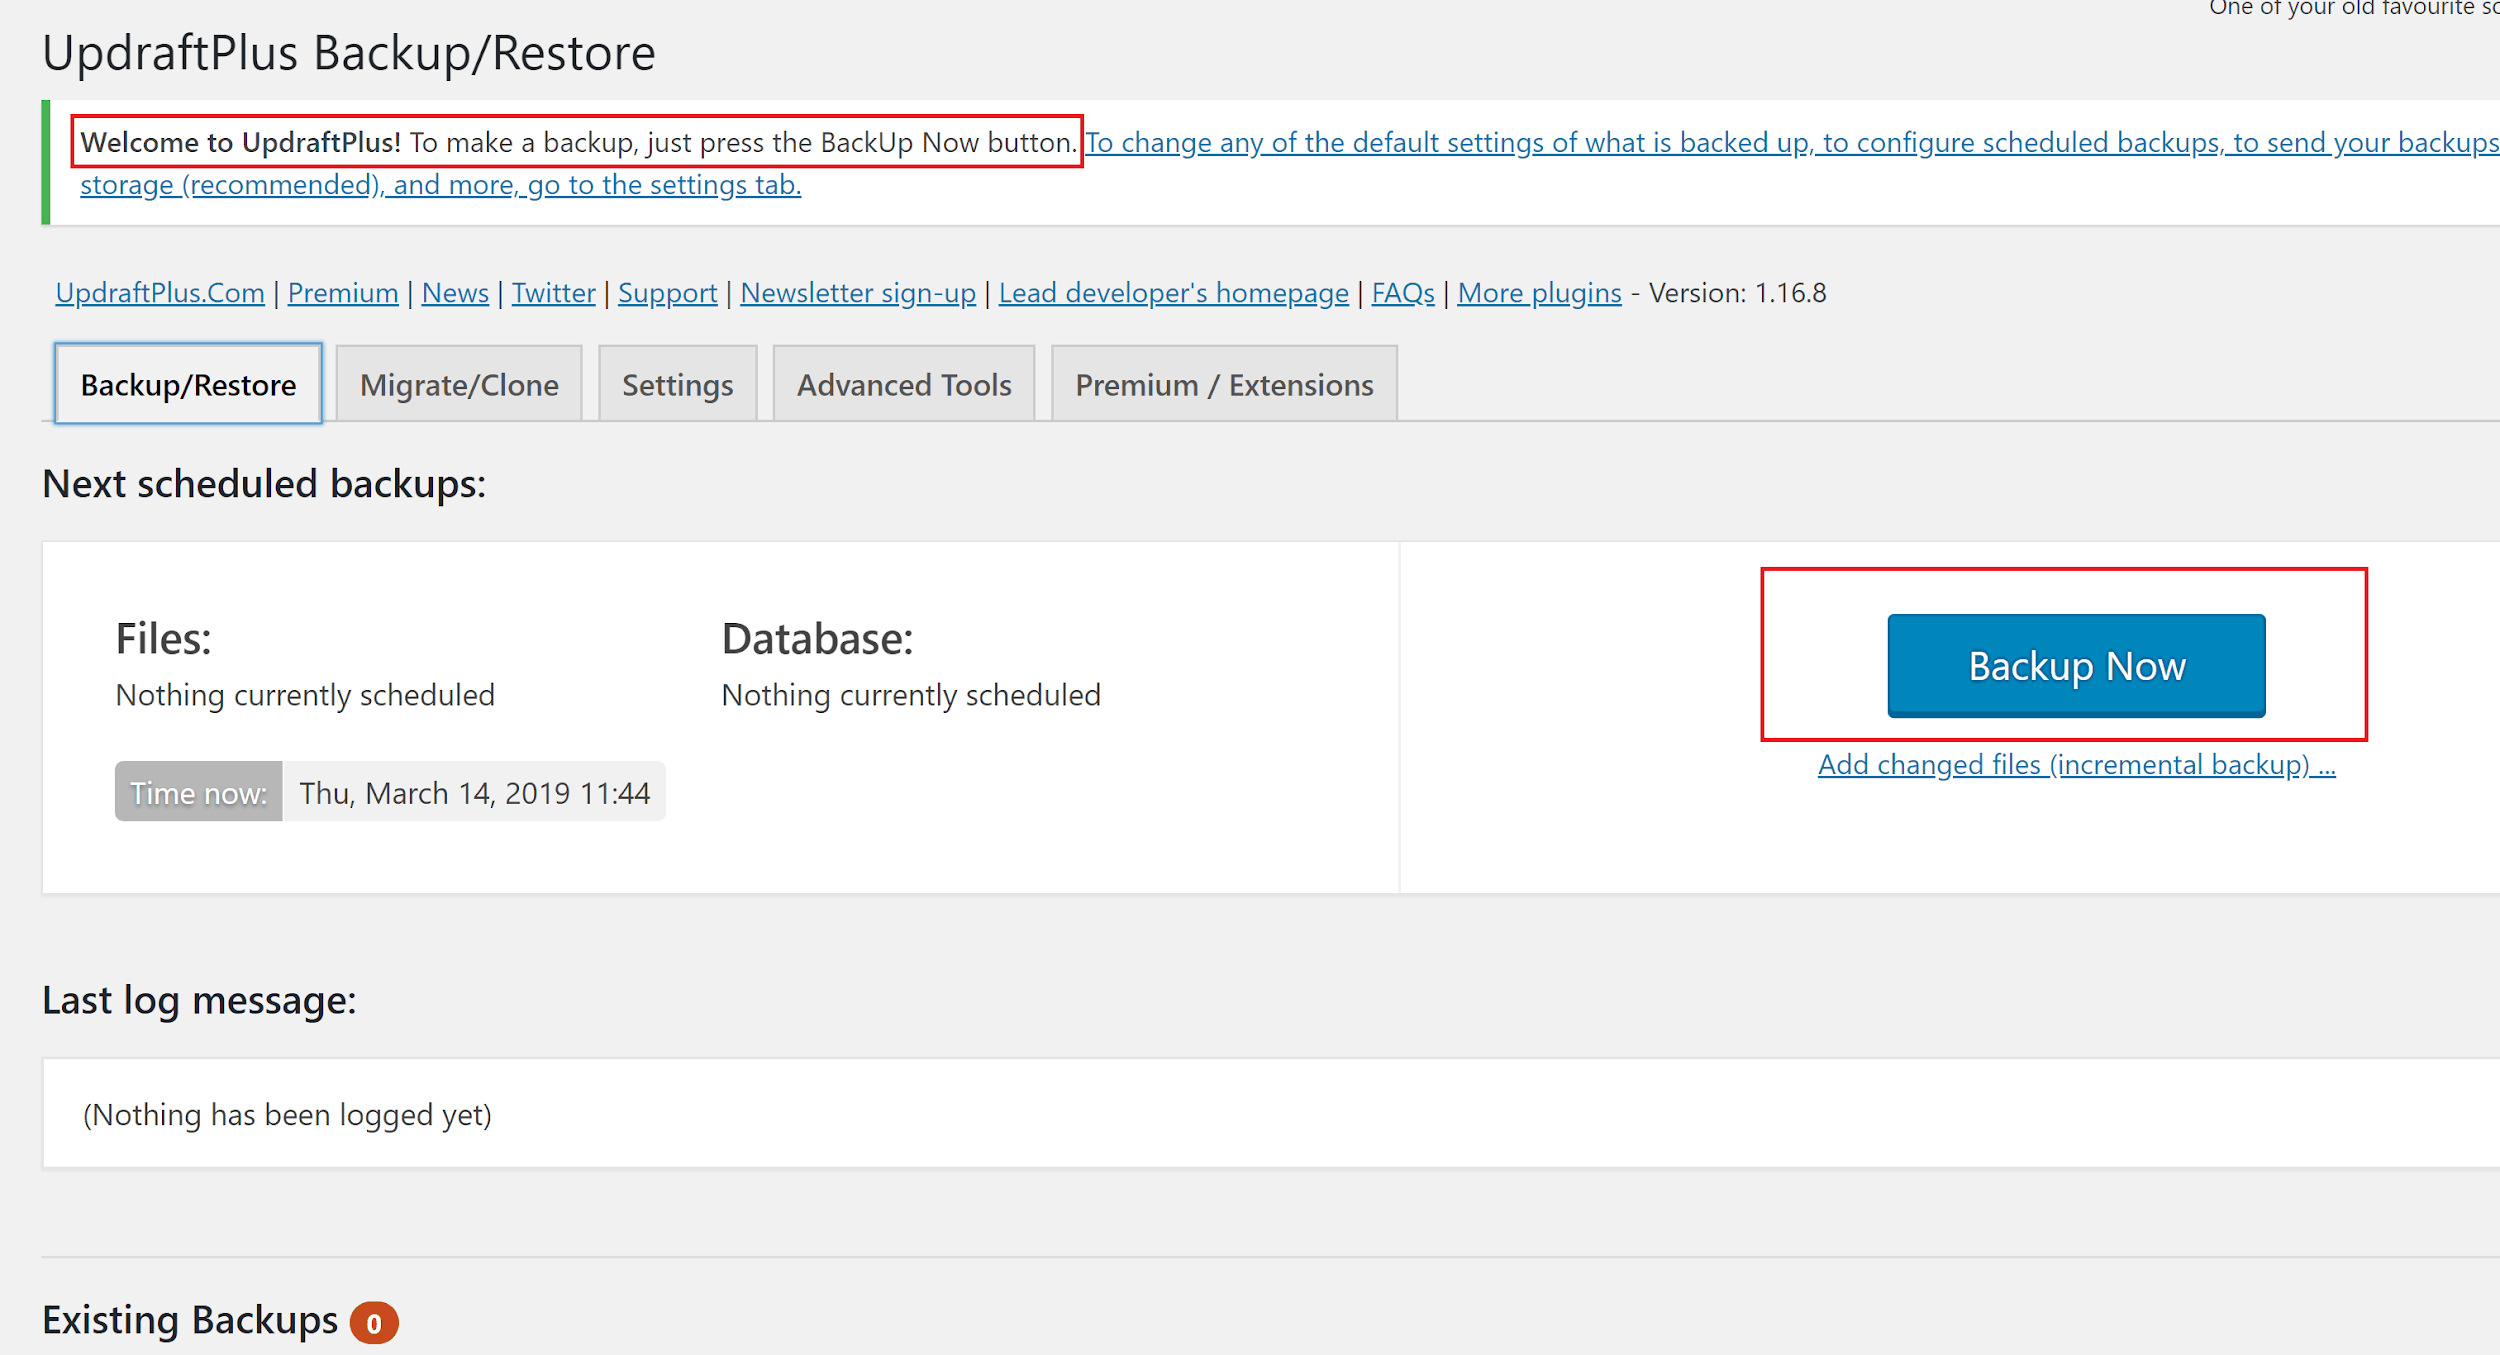Click '(Nothing has been logged yet)' log text
This screenshot has width=2500, height=1355.
coord(287,1115)
